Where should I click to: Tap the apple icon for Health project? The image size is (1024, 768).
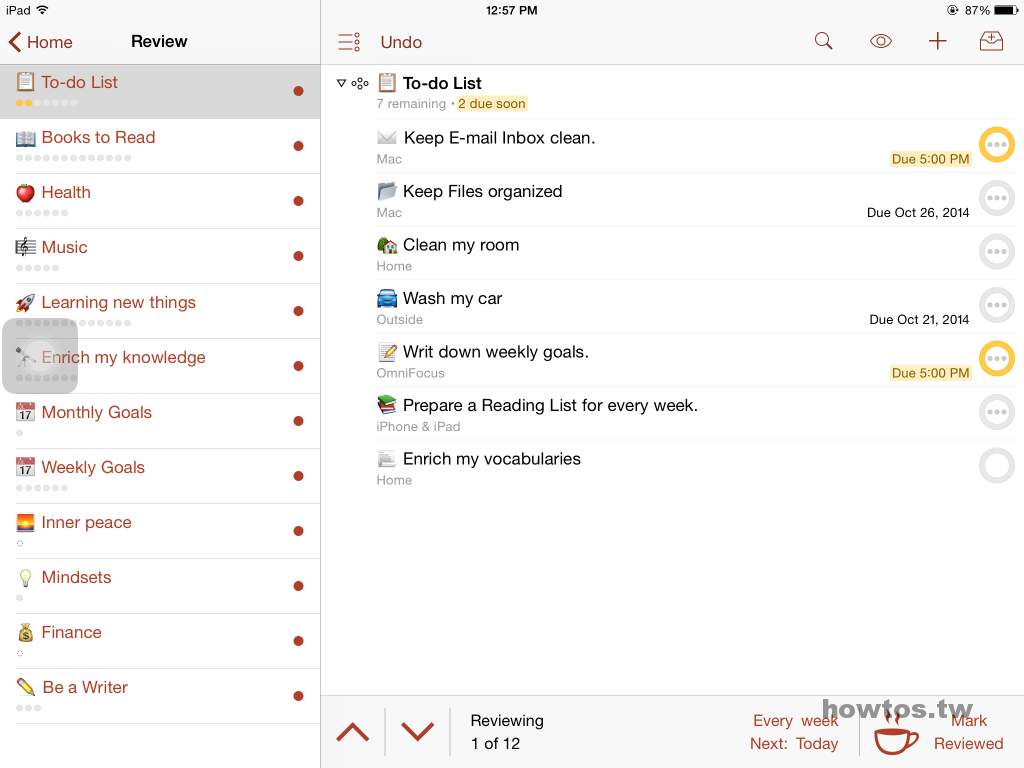(x=25, y=193)
